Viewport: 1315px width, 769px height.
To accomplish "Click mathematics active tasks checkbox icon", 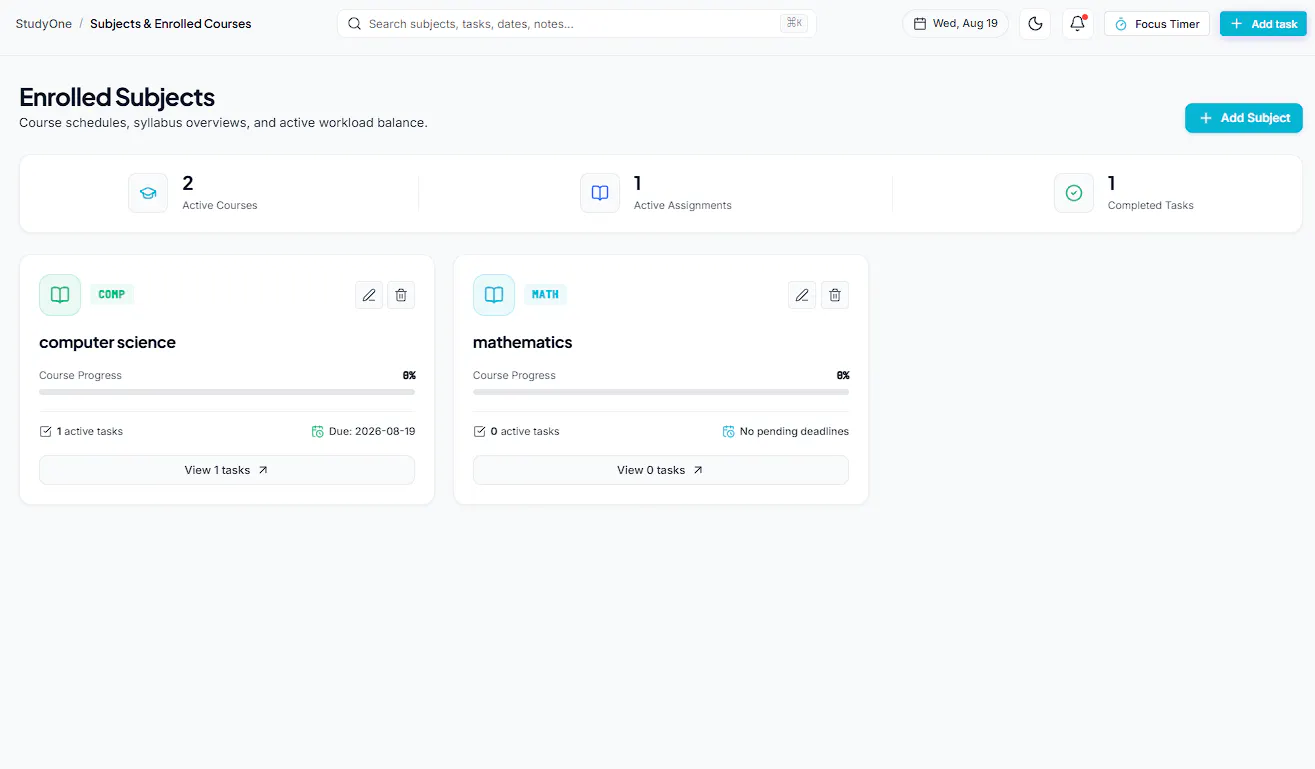I will click(479, 432).
